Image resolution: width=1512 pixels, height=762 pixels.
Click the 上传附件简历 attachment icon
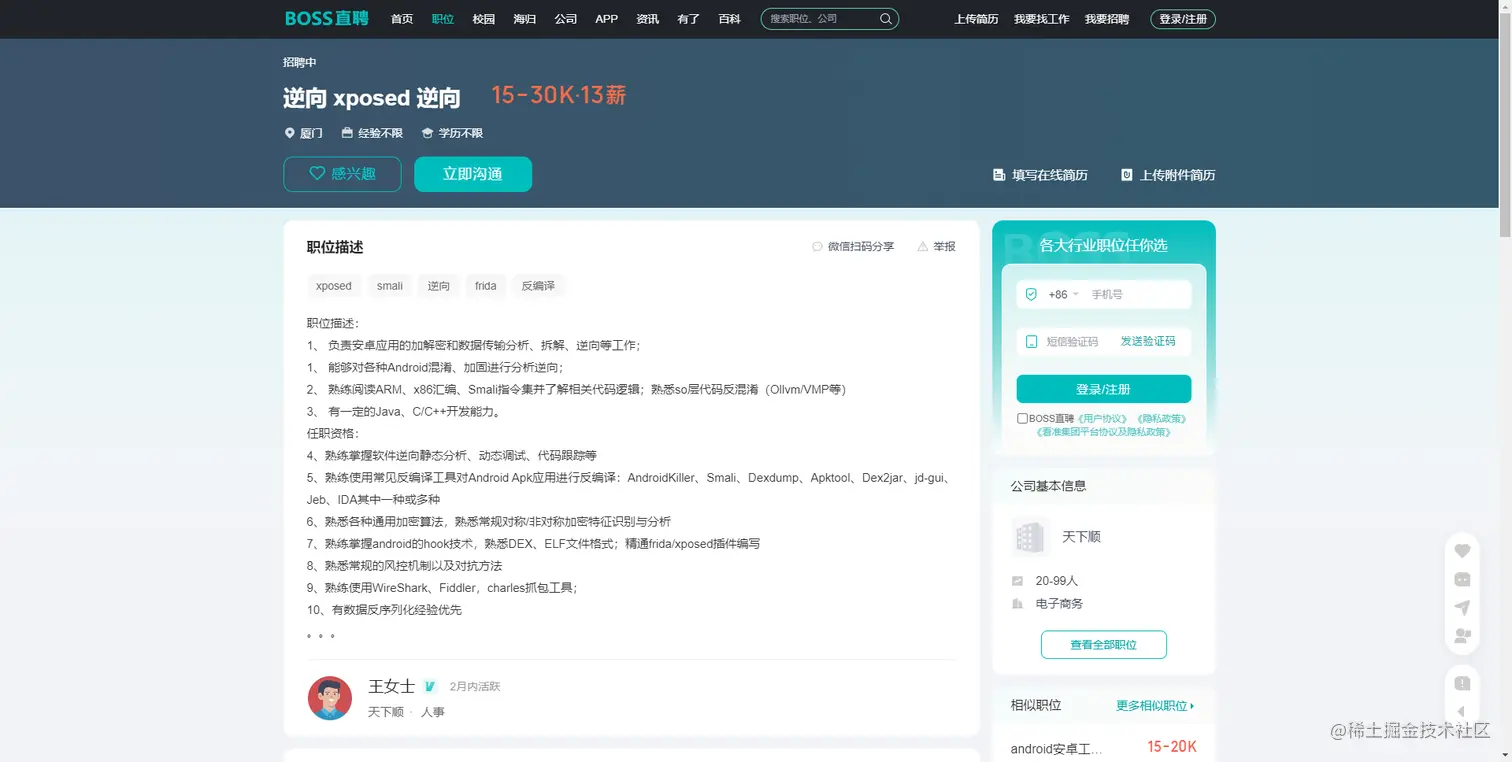coord(1127,175)
